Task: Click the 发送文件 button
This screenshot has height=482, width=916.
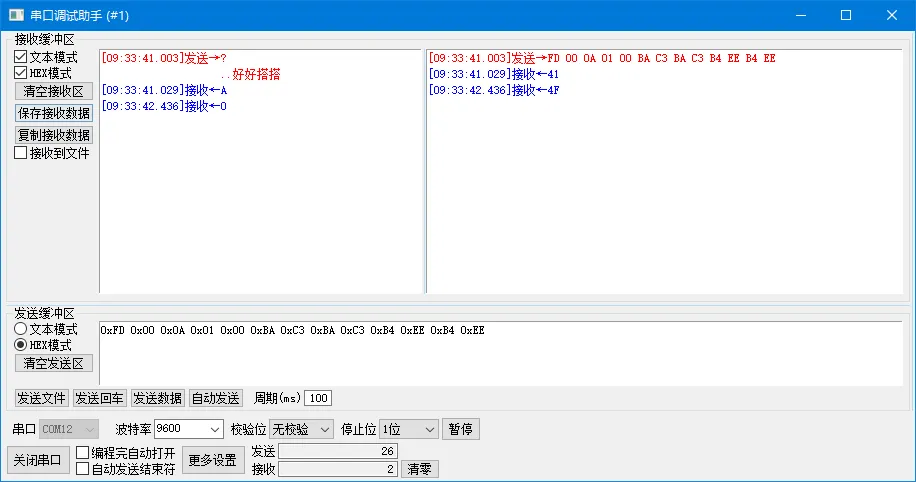Action: [41, 398]
